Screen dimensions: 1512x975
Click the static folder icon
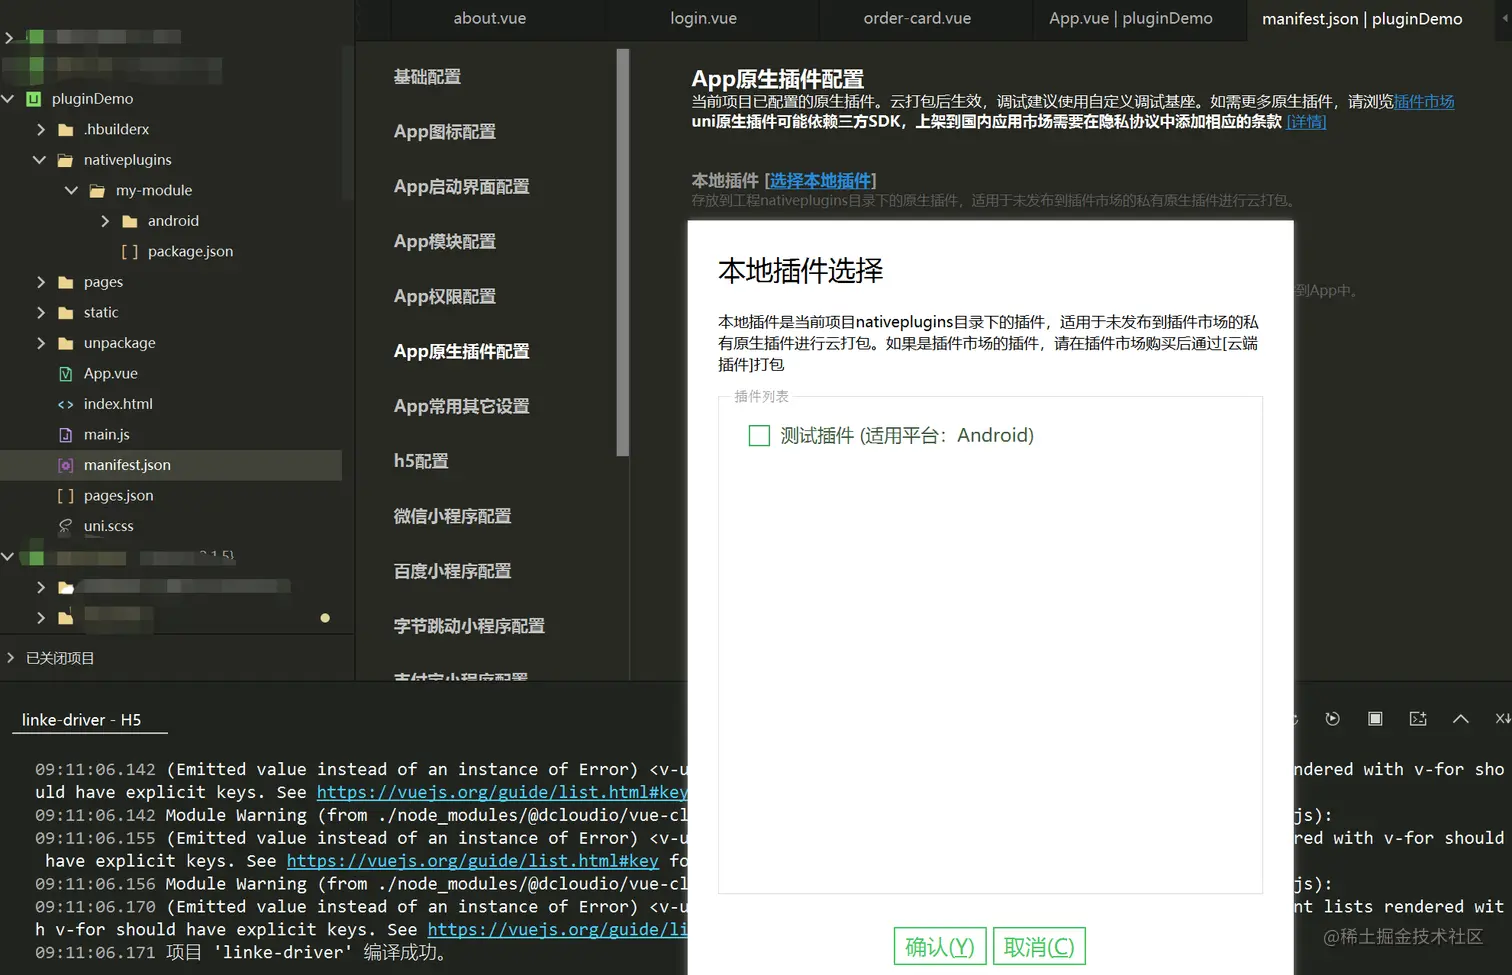[x=66, y=313]
